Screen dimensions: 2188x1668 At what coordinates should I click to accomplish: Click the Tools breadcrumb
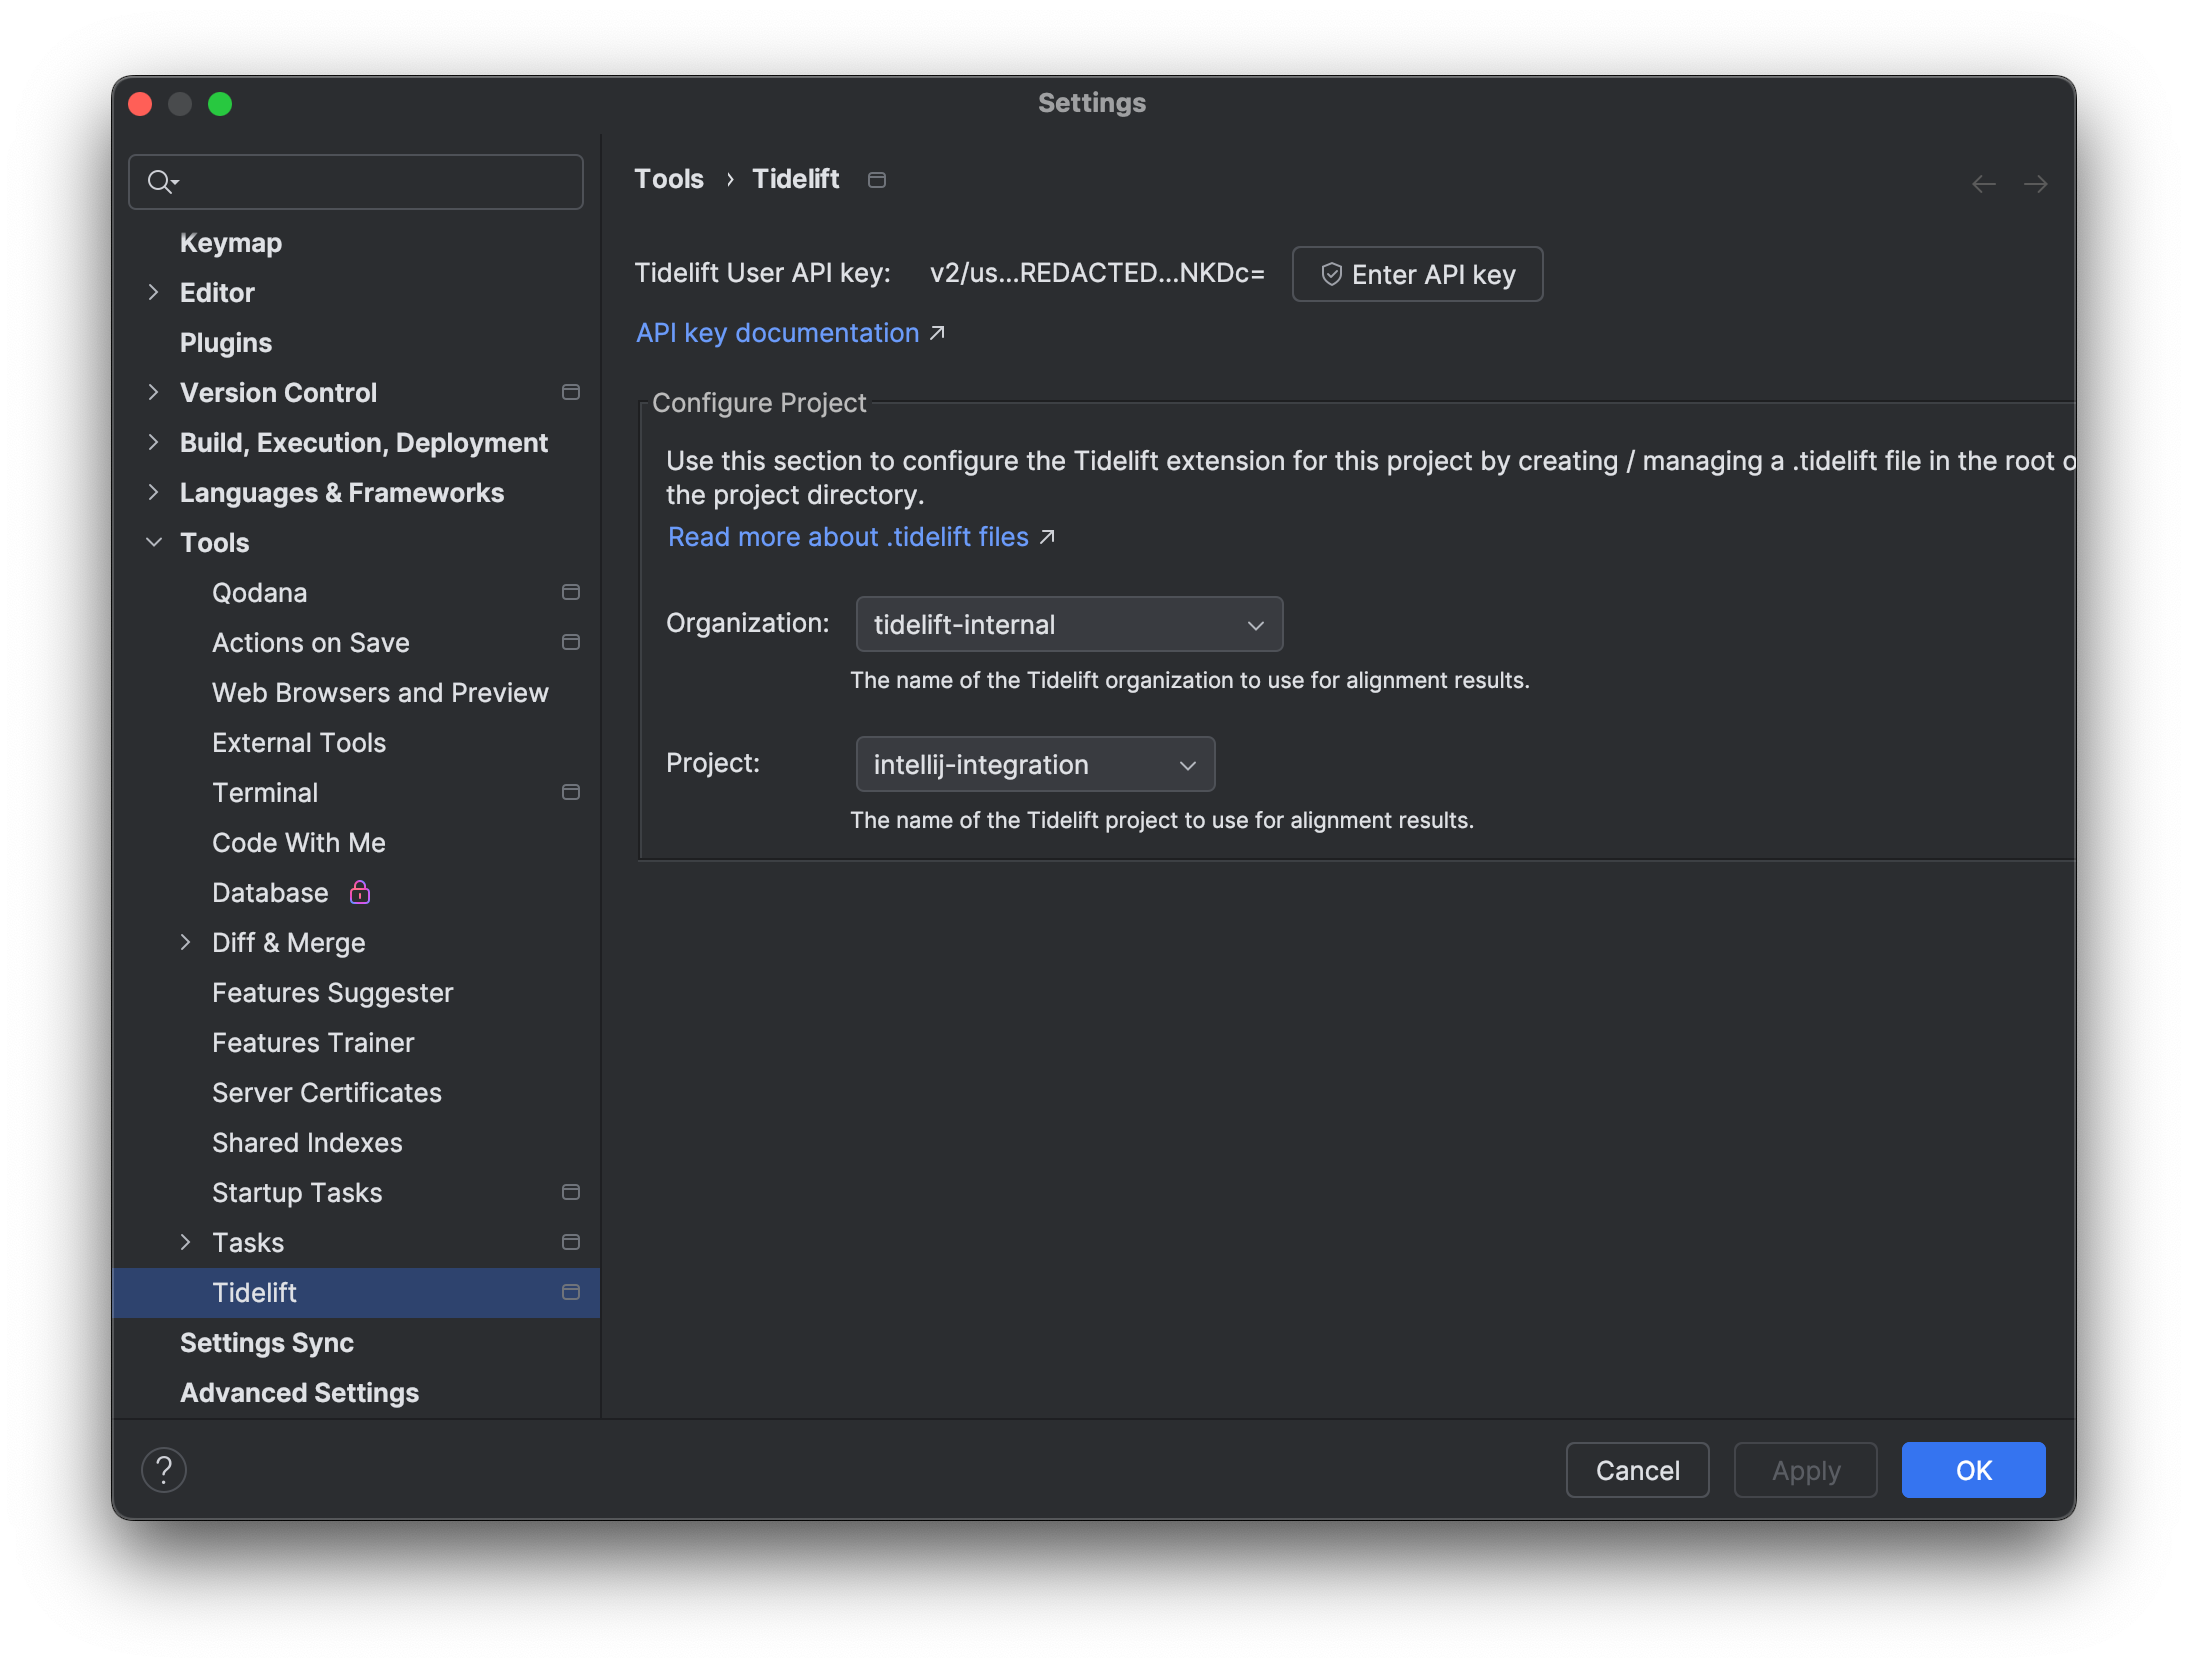(669, 179)
